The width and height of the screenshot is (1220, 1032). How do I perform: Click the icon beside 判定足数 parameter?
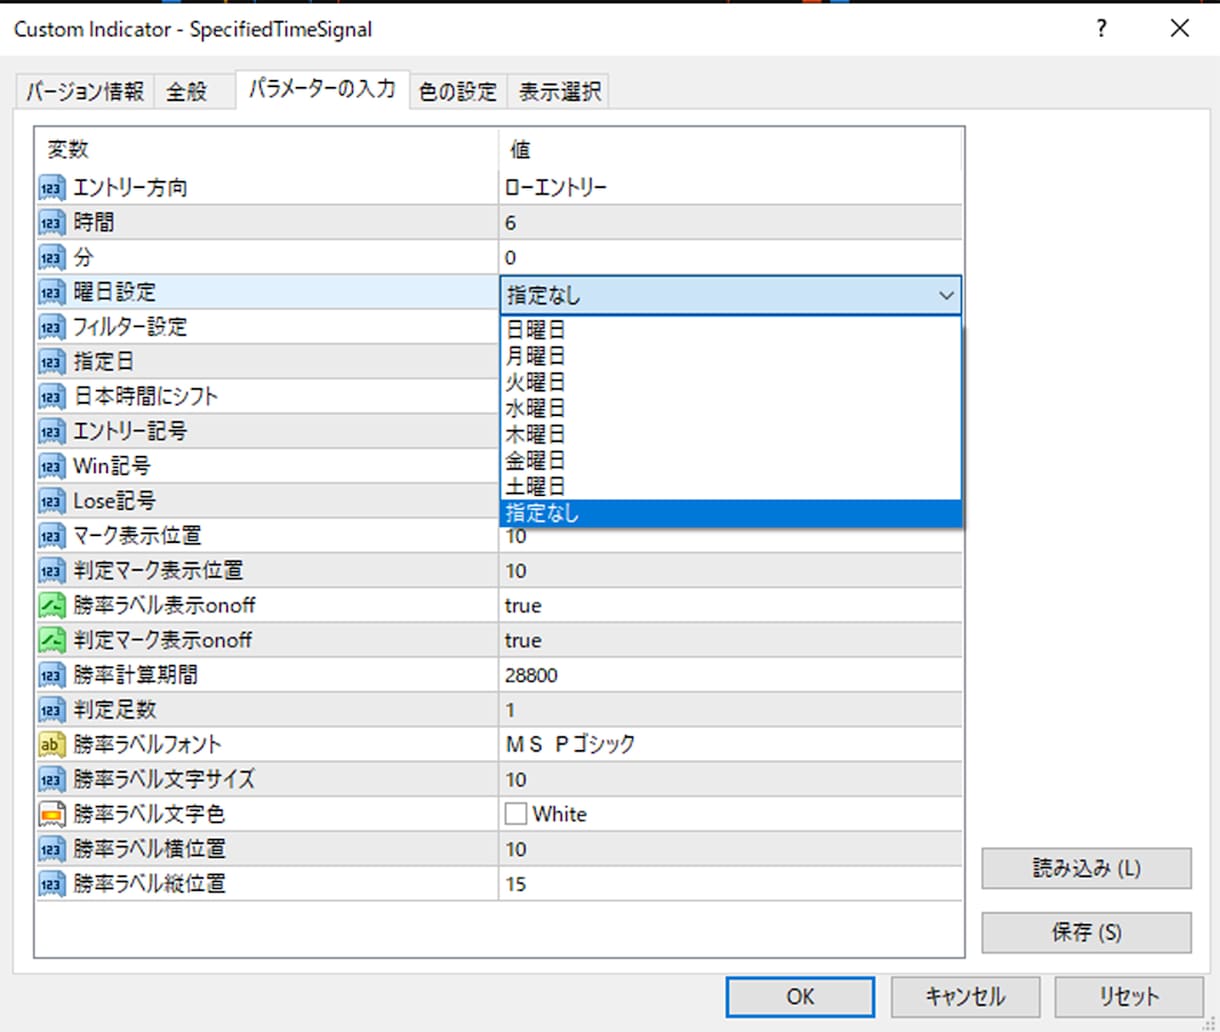[52, 710]
